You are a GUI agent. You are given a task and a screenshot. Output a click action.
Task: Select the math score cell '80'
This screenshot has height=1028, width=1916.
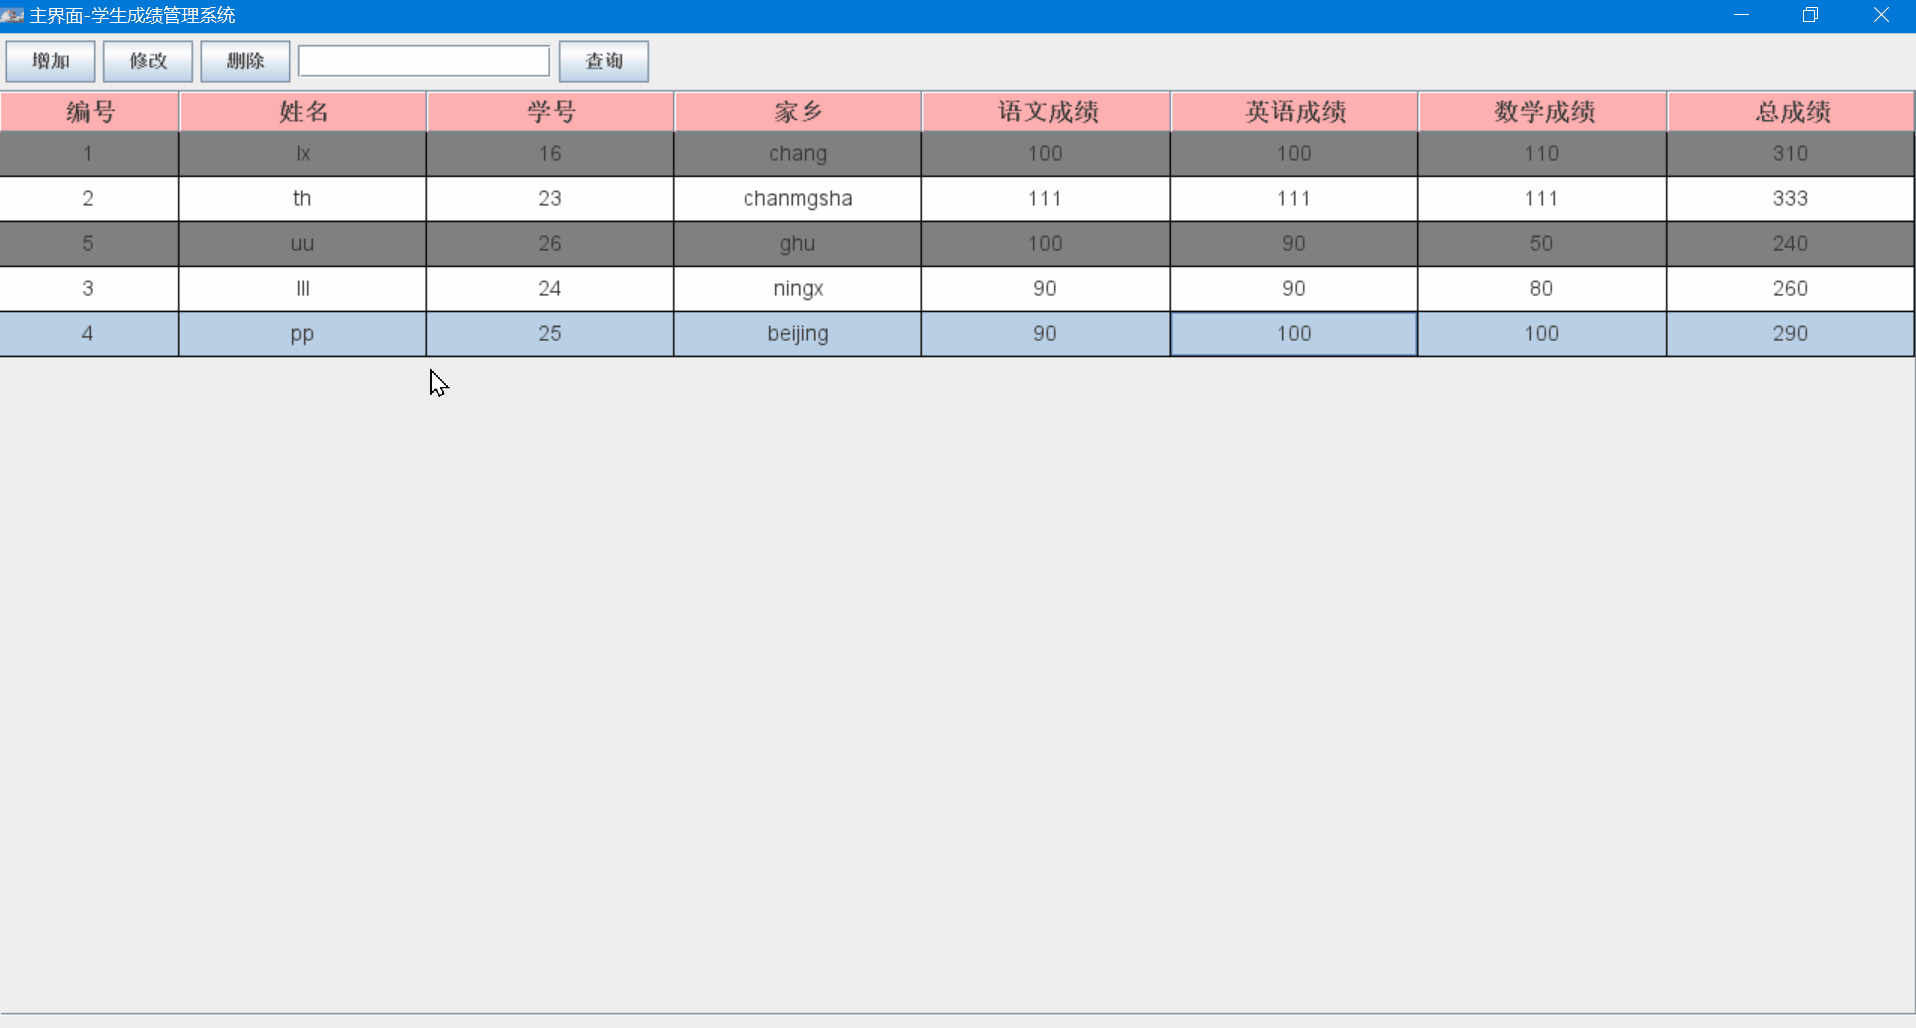pyautogui.click(x=1542, y=289)
